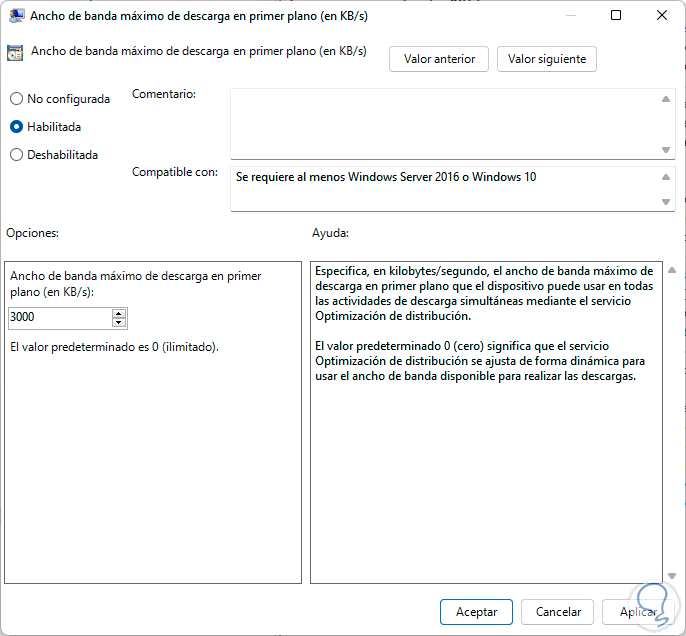Click the policy setting icon beside heading

coord(15,53)
